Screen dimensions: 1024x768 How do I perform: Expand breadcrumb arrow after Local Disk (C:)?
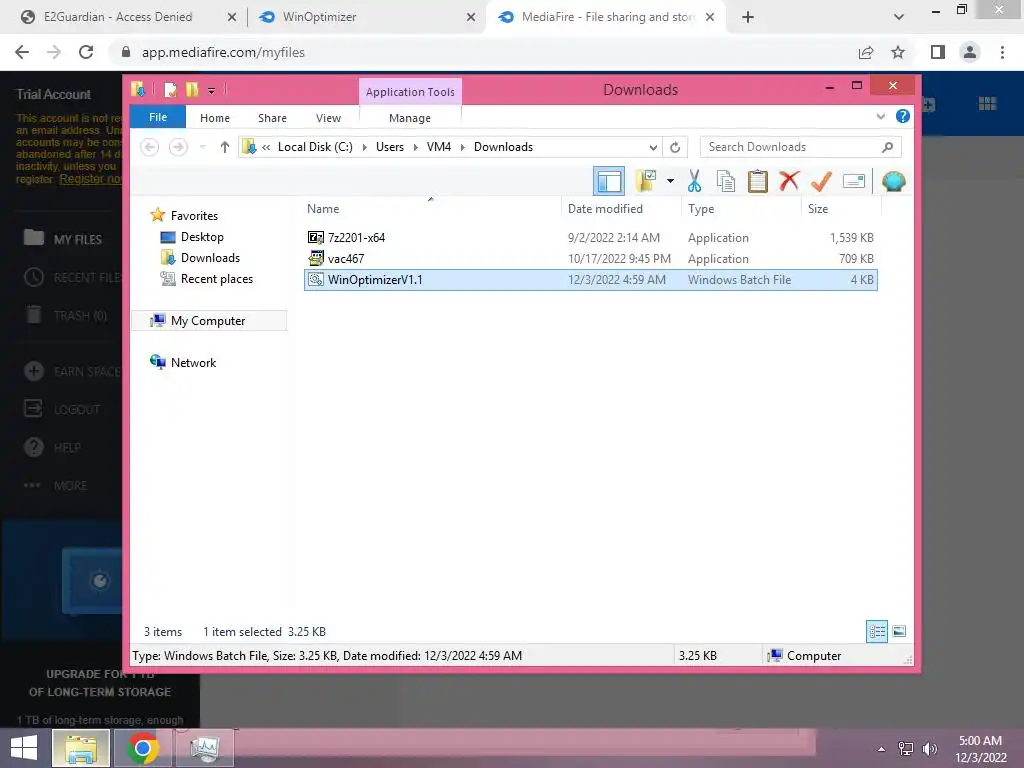364,148
